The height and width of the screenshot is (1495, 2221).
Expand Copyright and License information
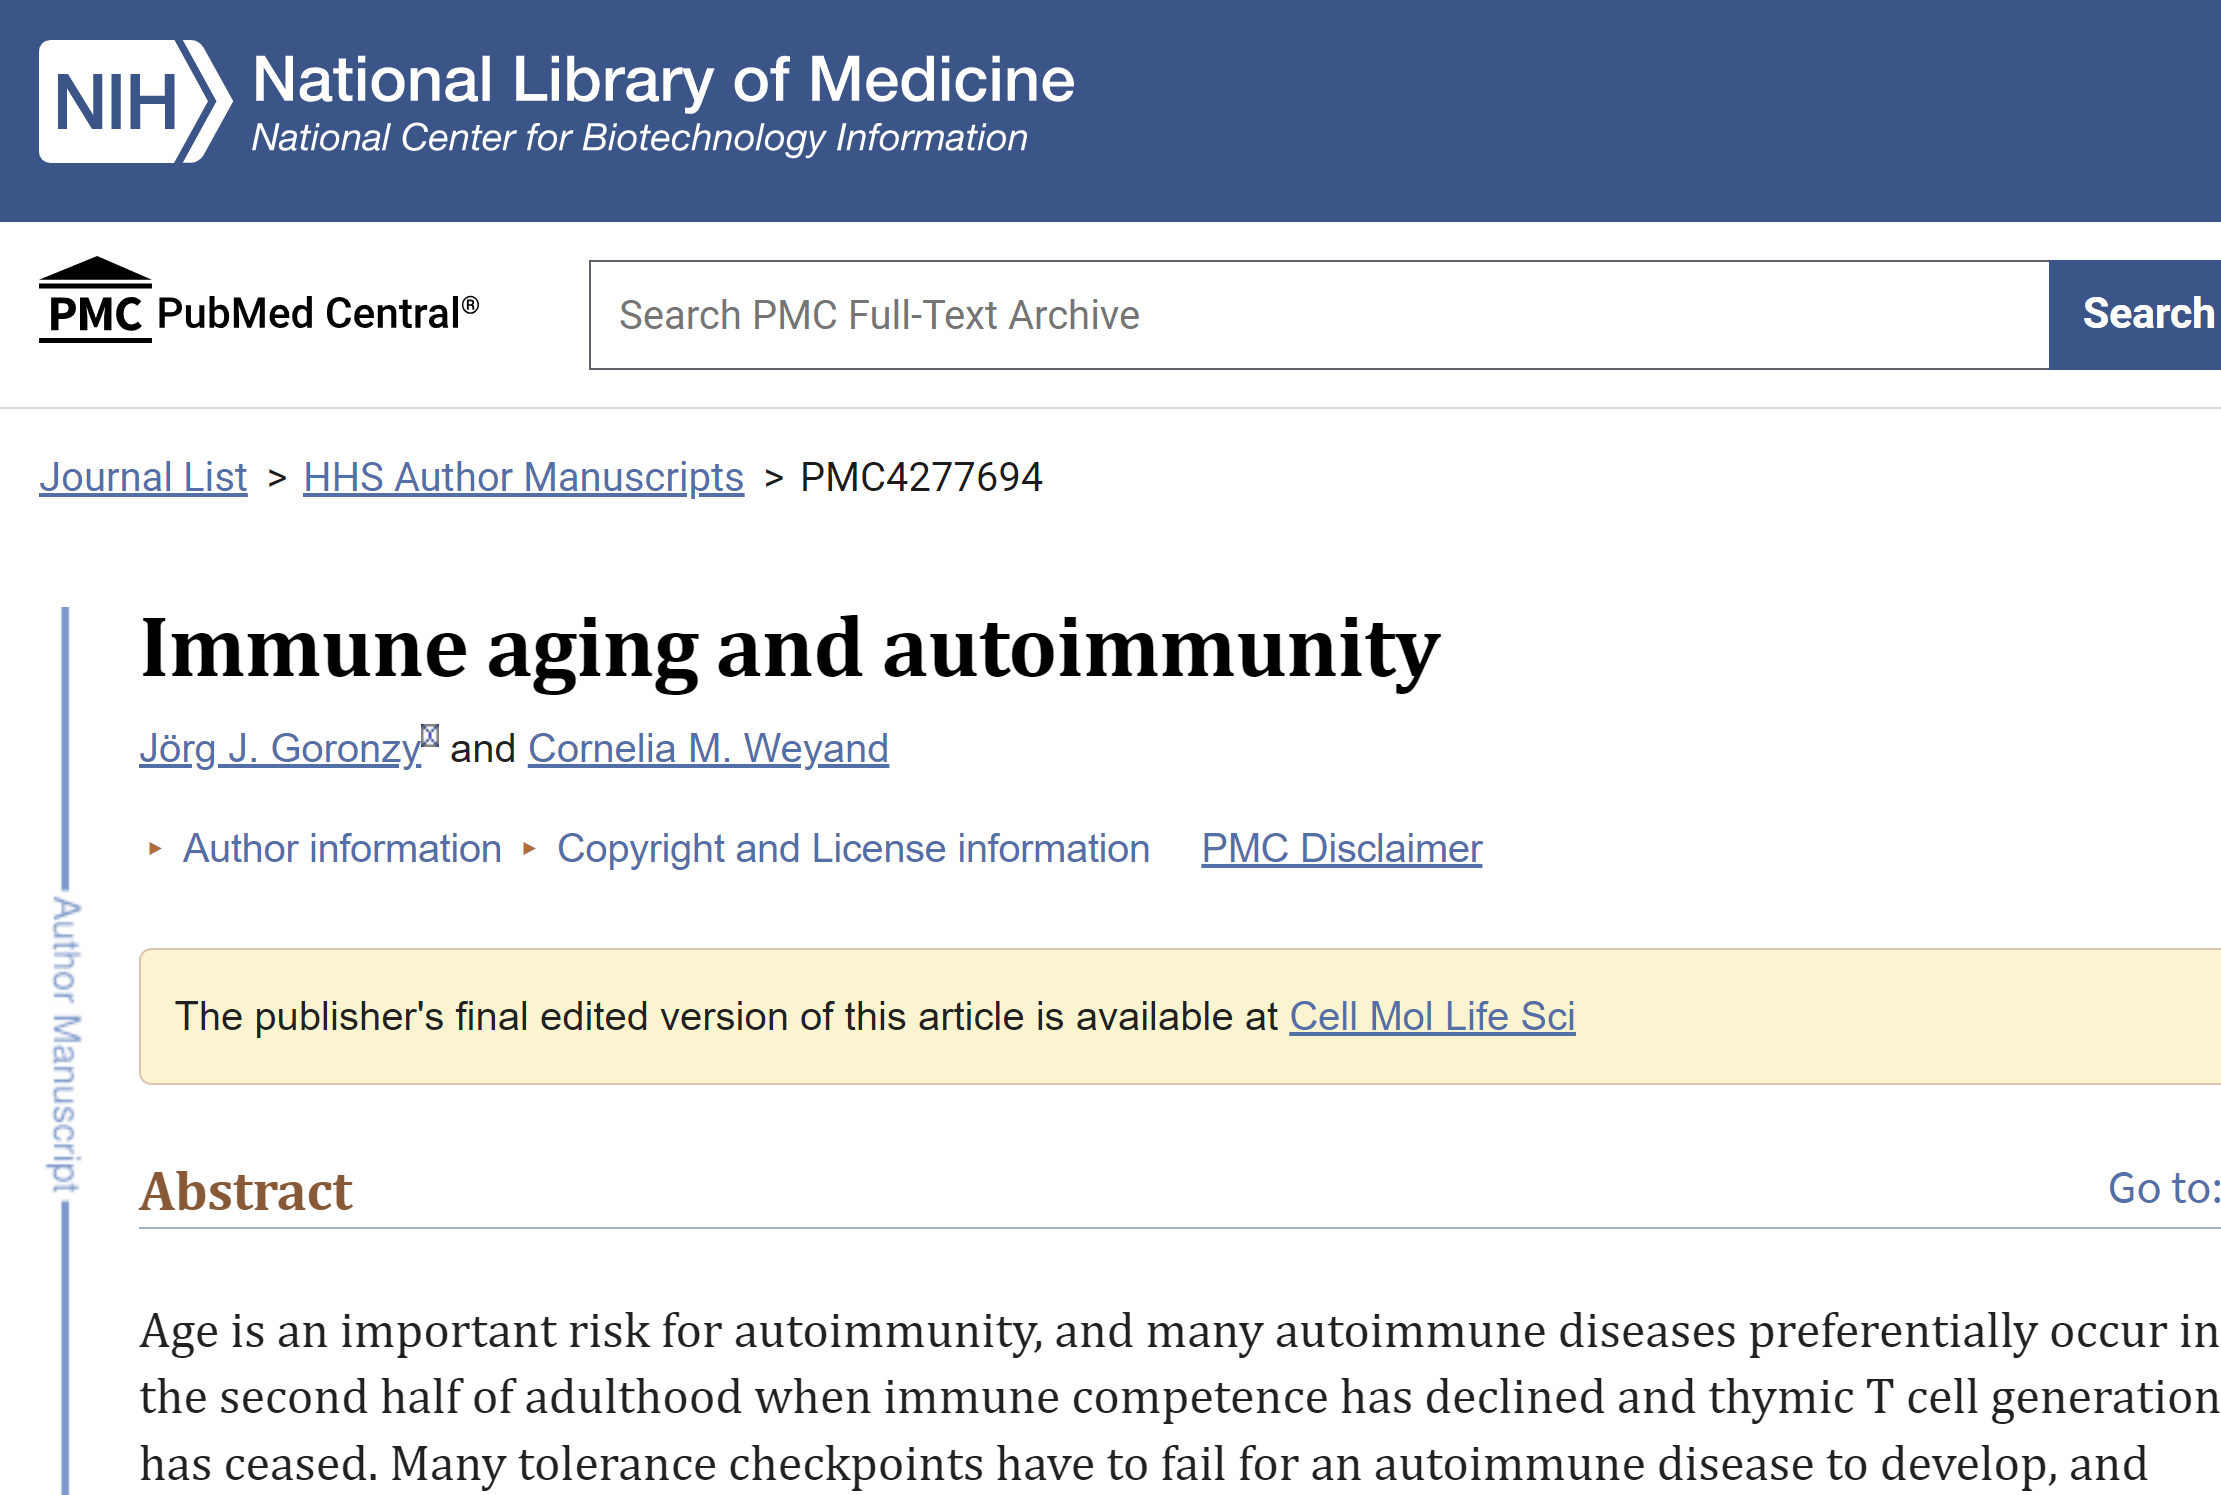pyautogui.click(x=853, y=849)
